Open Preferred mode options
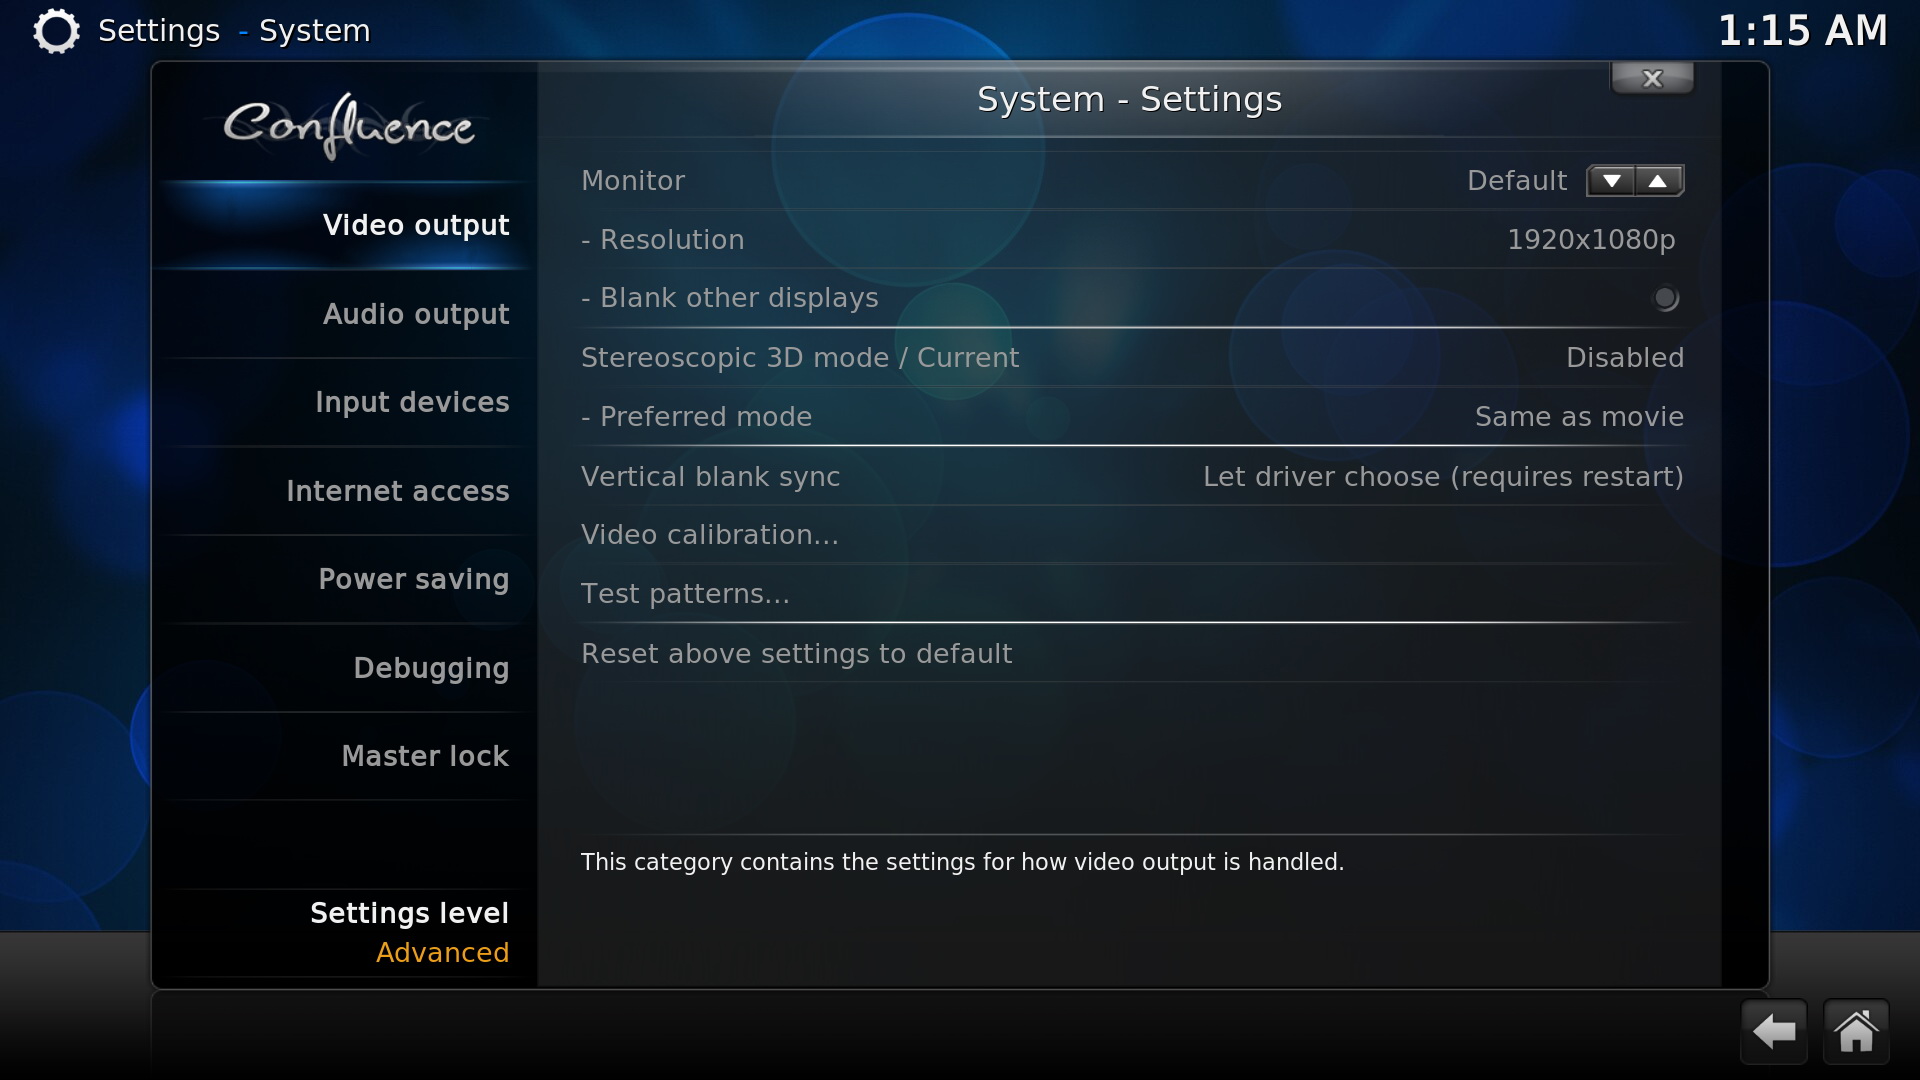Viewport: 1920px width, 1080px height. (1132, 417)
